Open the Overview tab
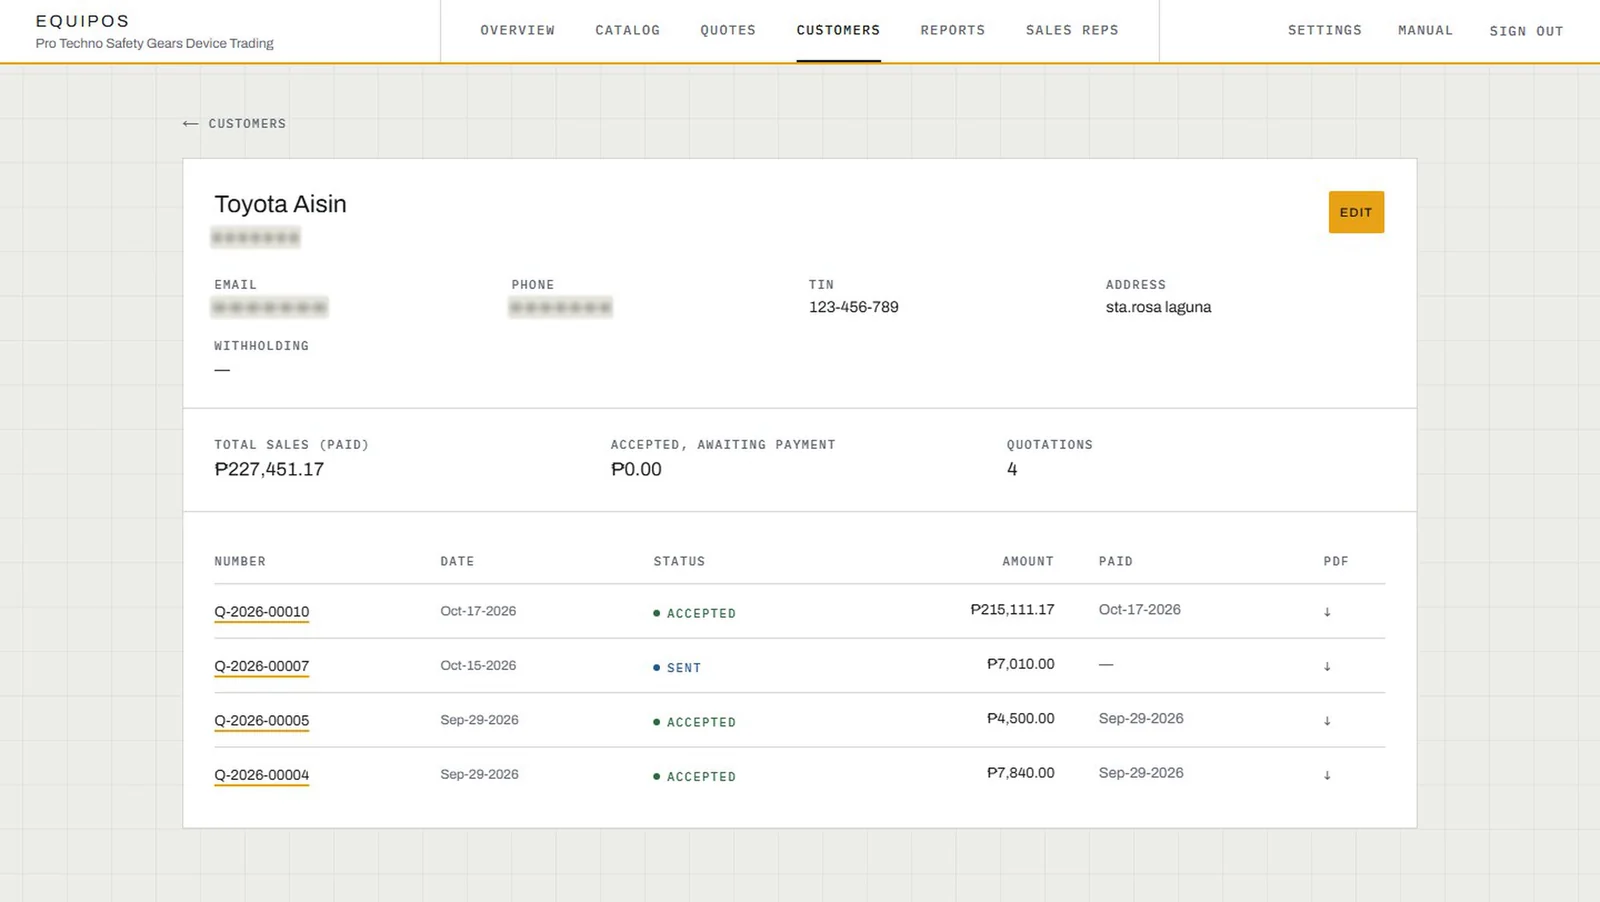The width and height of the screenshot is (1600, 902). pyautogui.click(x=517, y=30)
